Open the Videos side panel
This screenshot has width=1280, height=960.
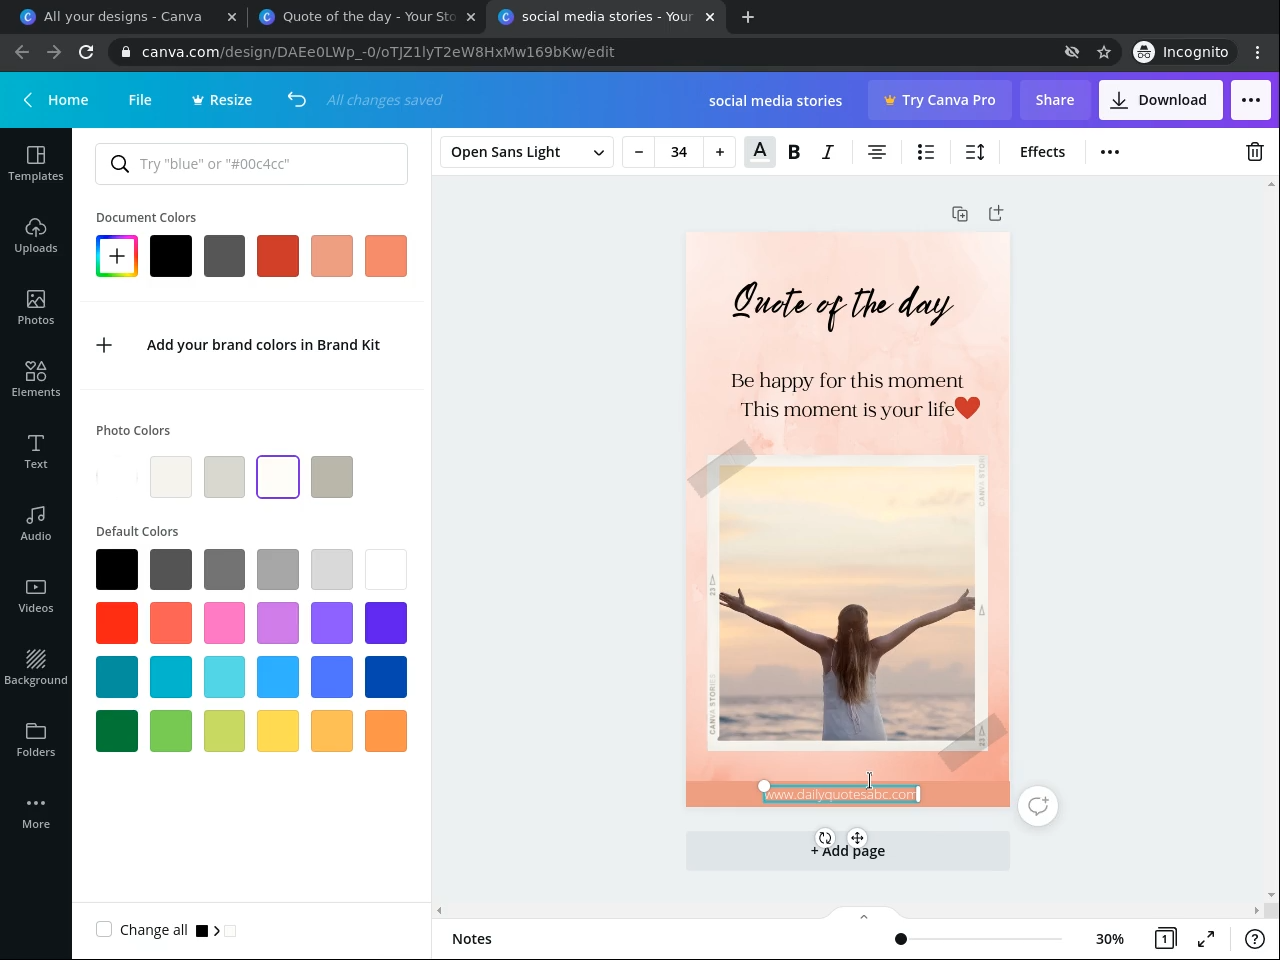[x=36, y=595]
